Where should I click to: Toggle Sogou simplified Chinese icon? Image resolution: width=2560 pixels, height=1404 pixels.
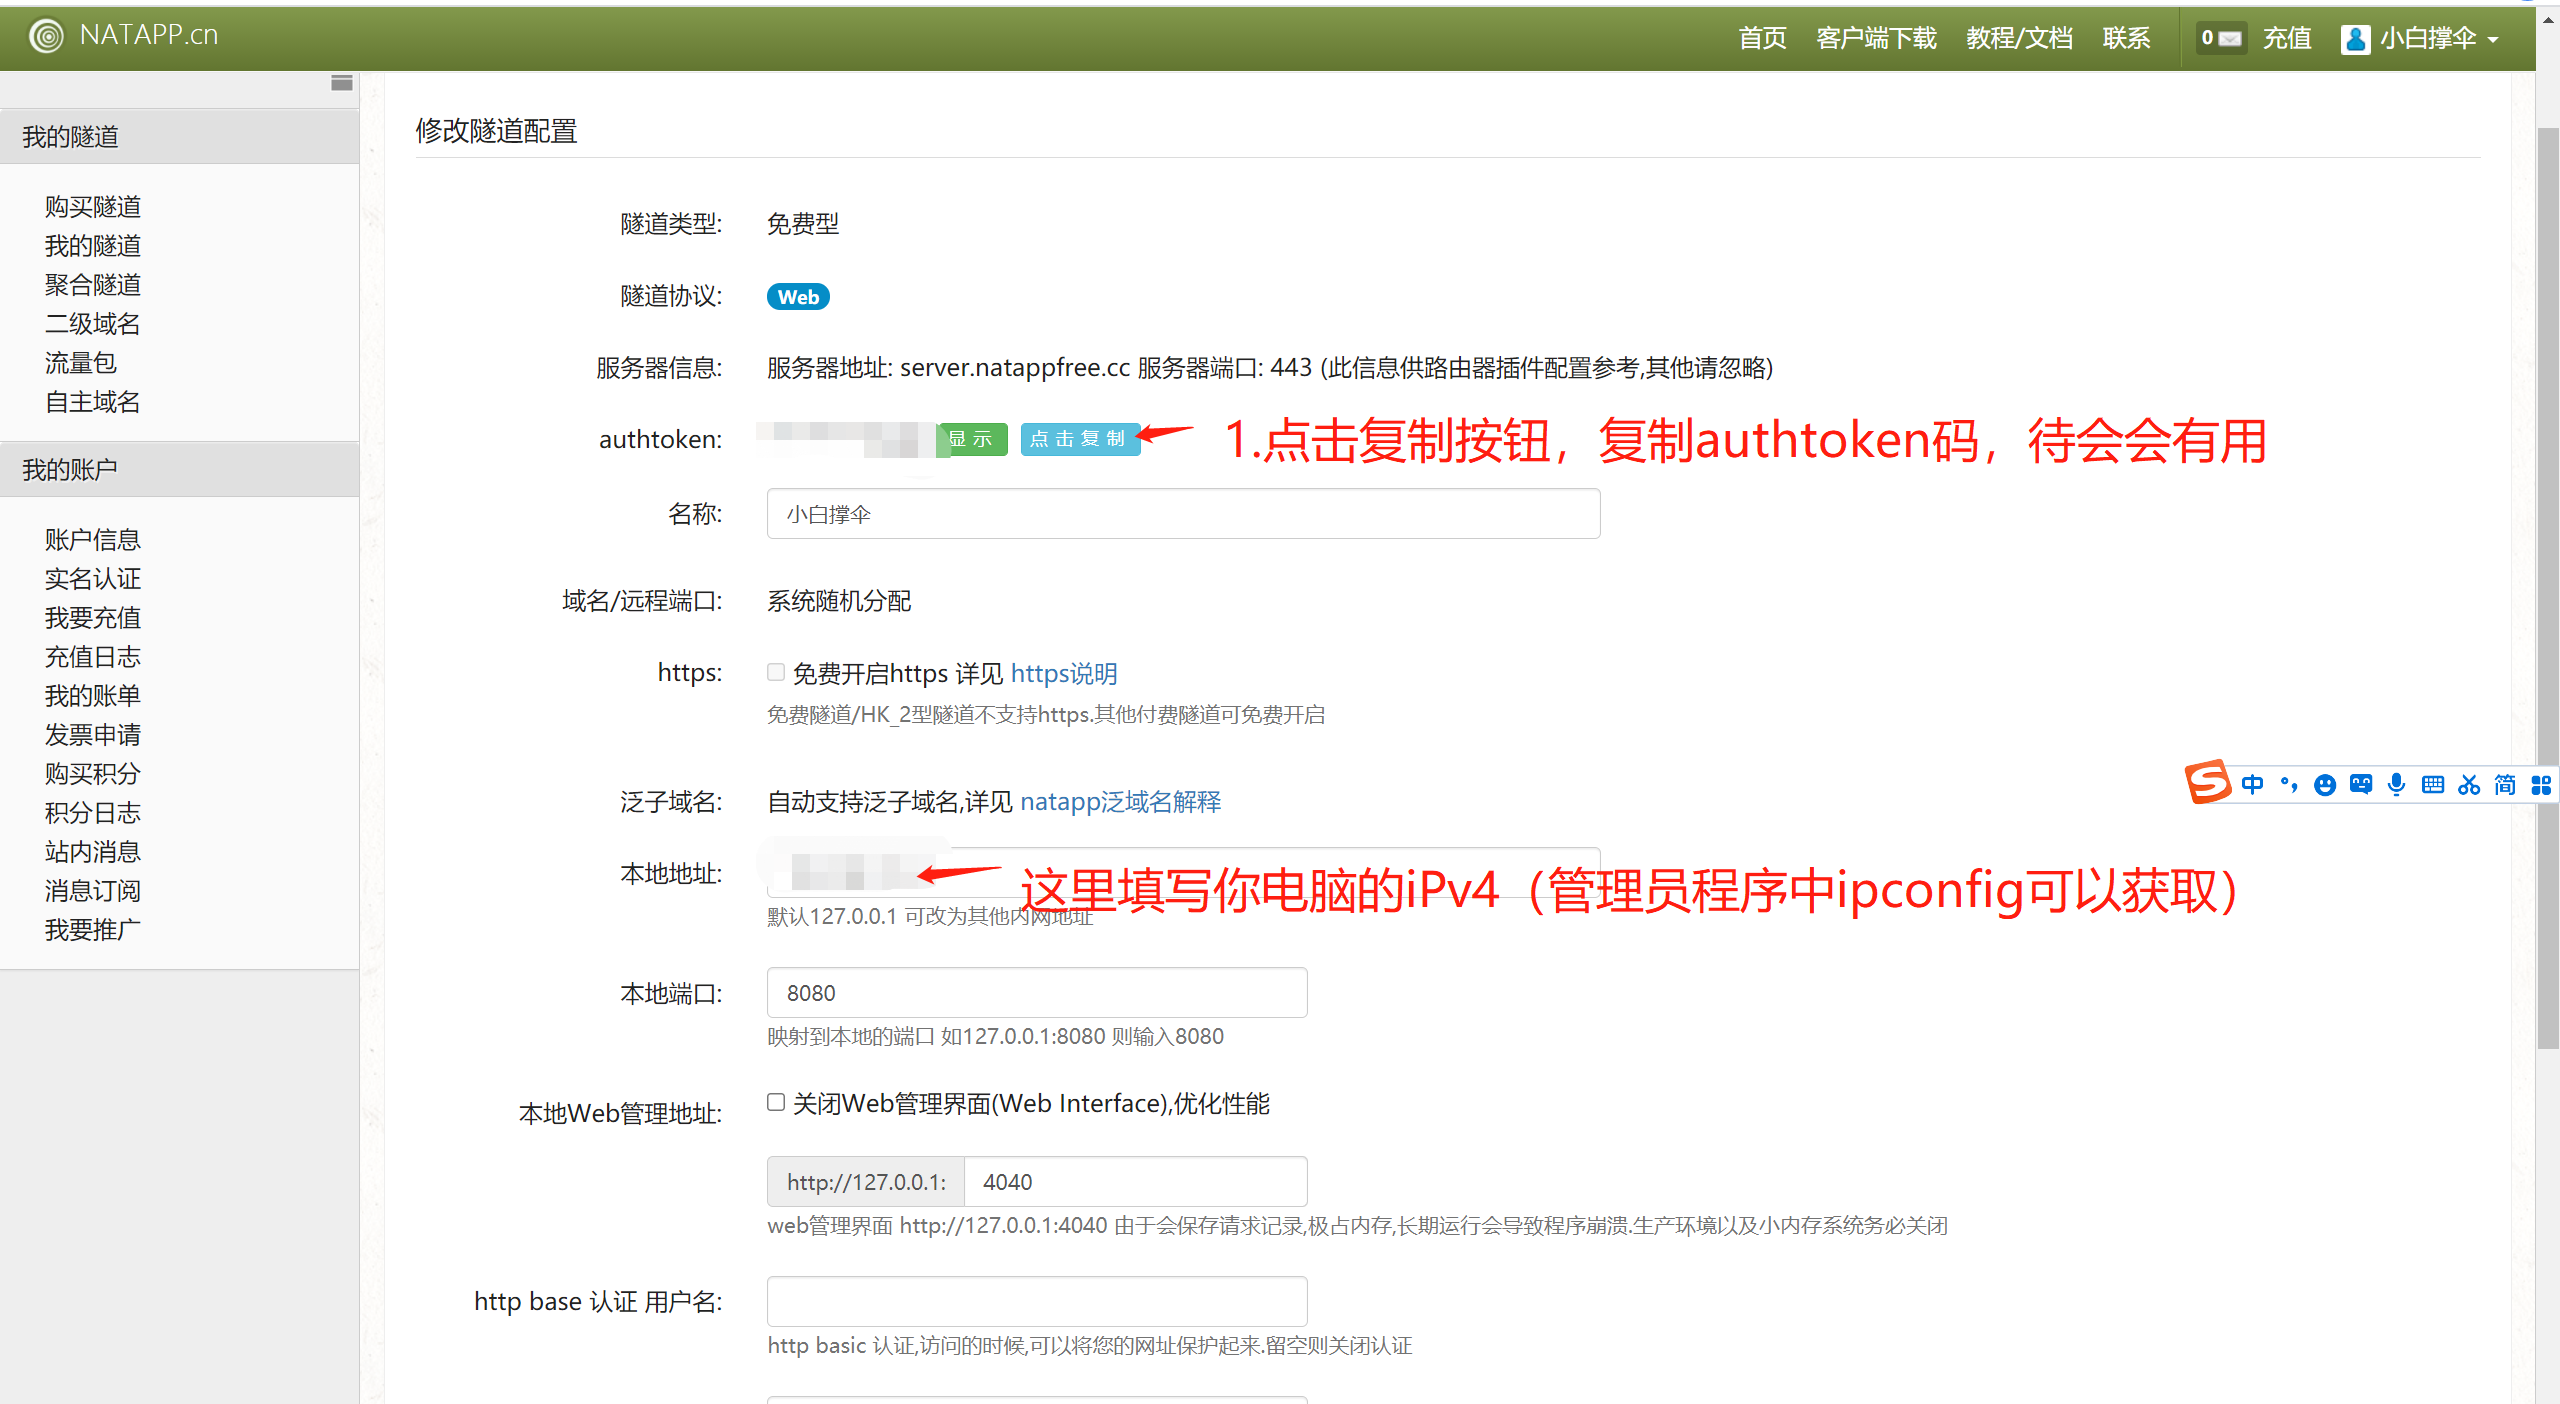coord(2505,785)
